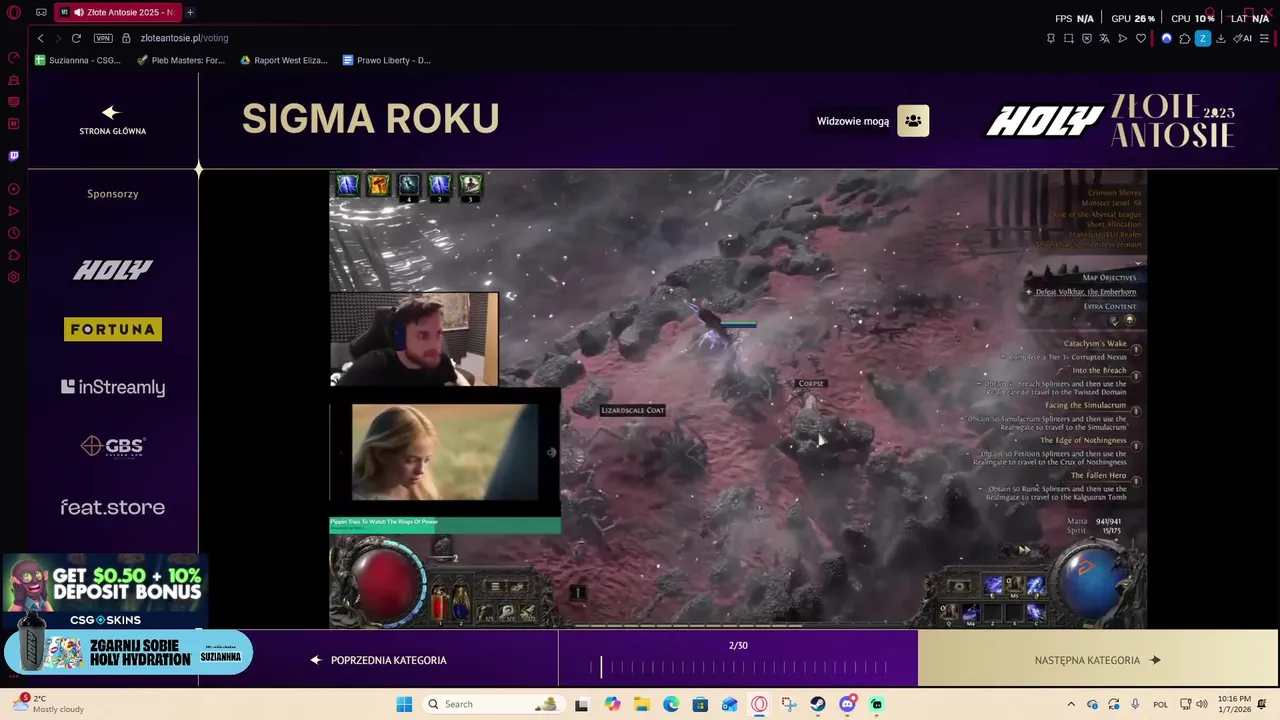Open the HOLY sponsor logo
This screenshot has height=720, width=1280.
[113, 270]
